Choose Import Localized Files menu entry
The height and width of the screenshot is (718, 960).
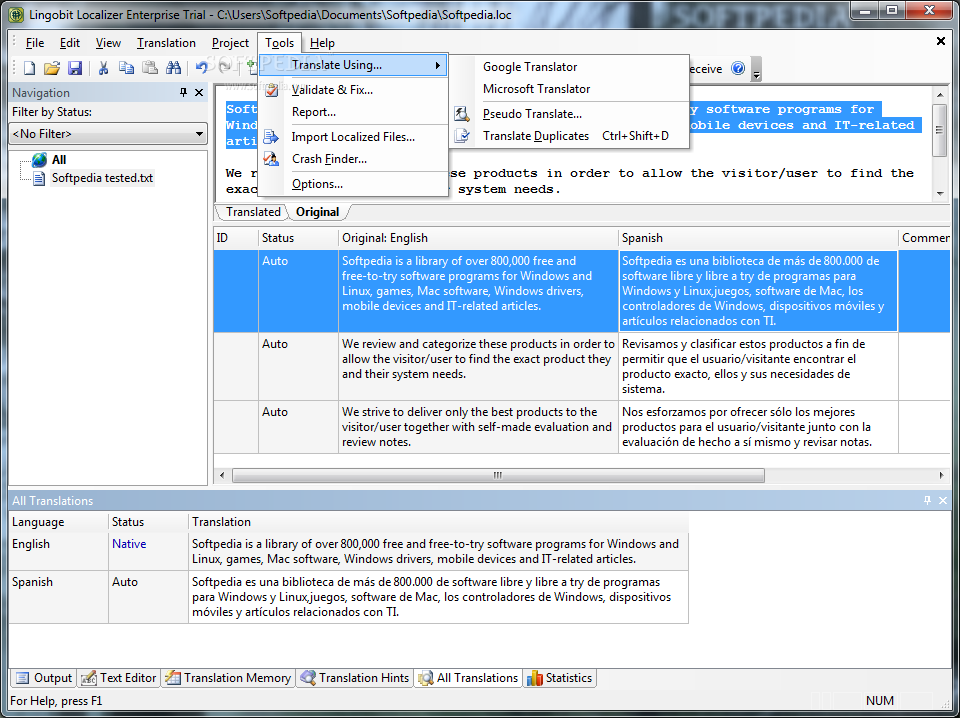click(354, 136)
